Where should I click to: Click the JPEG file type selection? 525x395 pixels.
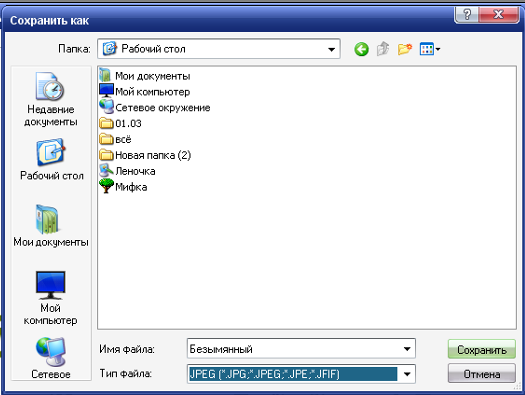pyautogui.click(x=293, y=374)
